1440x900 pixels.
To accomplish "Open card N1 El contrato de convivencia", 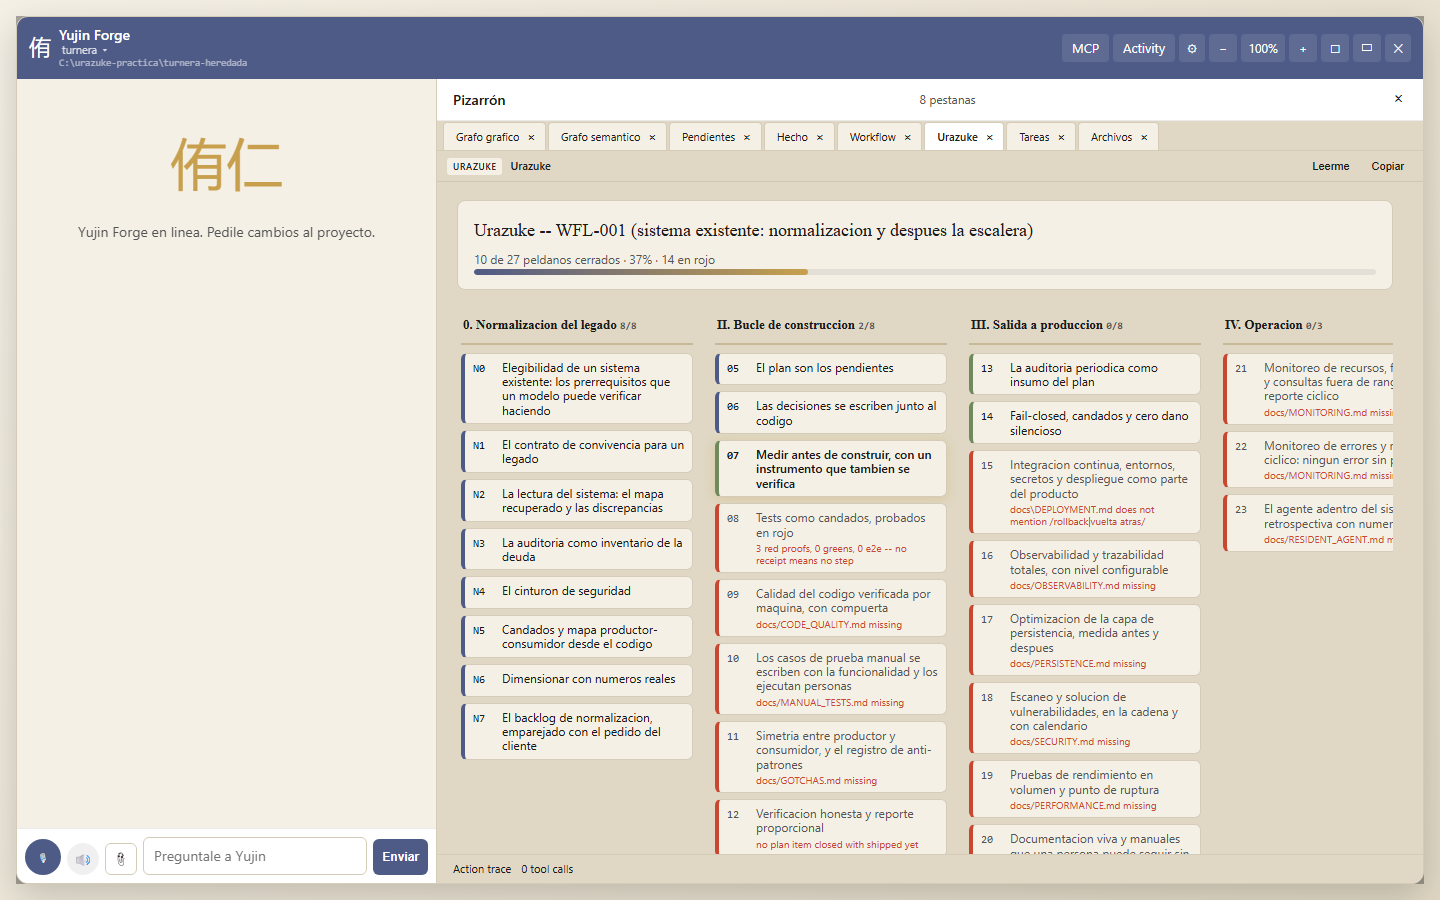I will pos(577,452).
